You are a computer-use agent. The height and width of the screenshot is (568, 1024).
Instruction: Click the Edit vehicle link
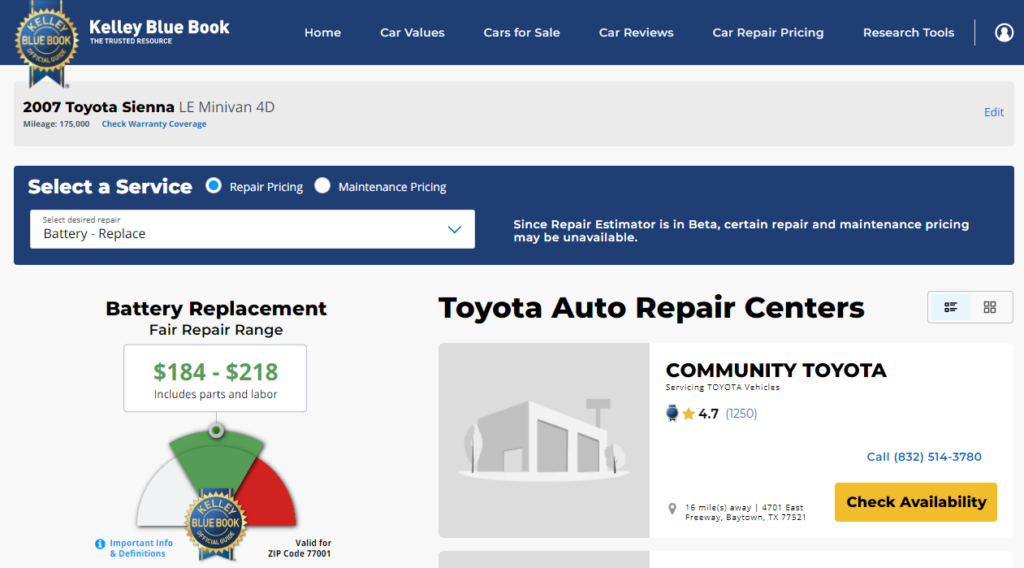pyautogui.click(x=994, y=112)
